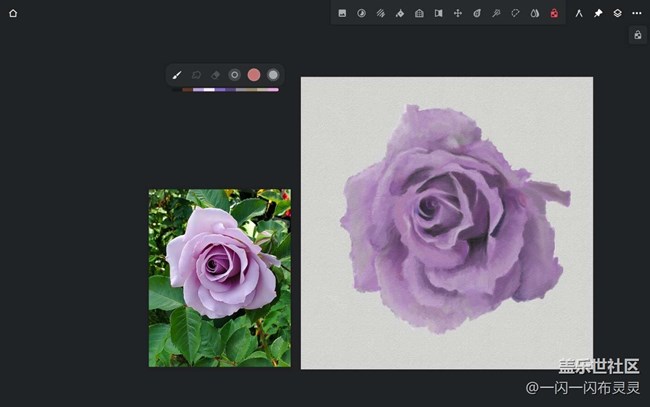Toggle the pin icon in top bar
Image resolution: width=650 pixels, height=407 pixels.
pyautogui.click(x=598, y=13)
